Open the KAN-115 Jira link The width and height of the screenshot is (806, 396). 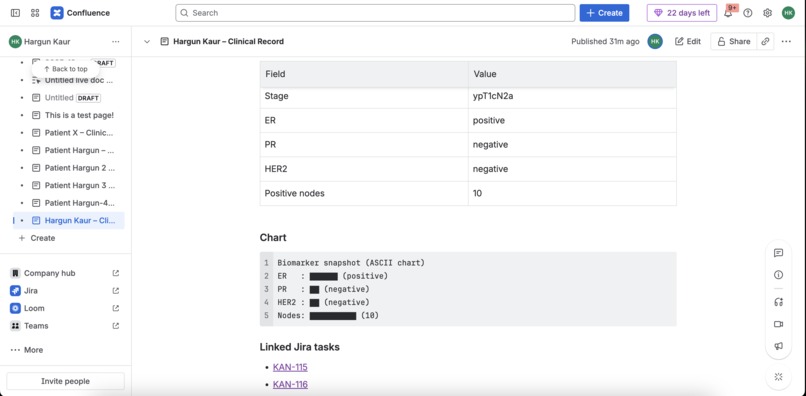[x=290, y=367]
